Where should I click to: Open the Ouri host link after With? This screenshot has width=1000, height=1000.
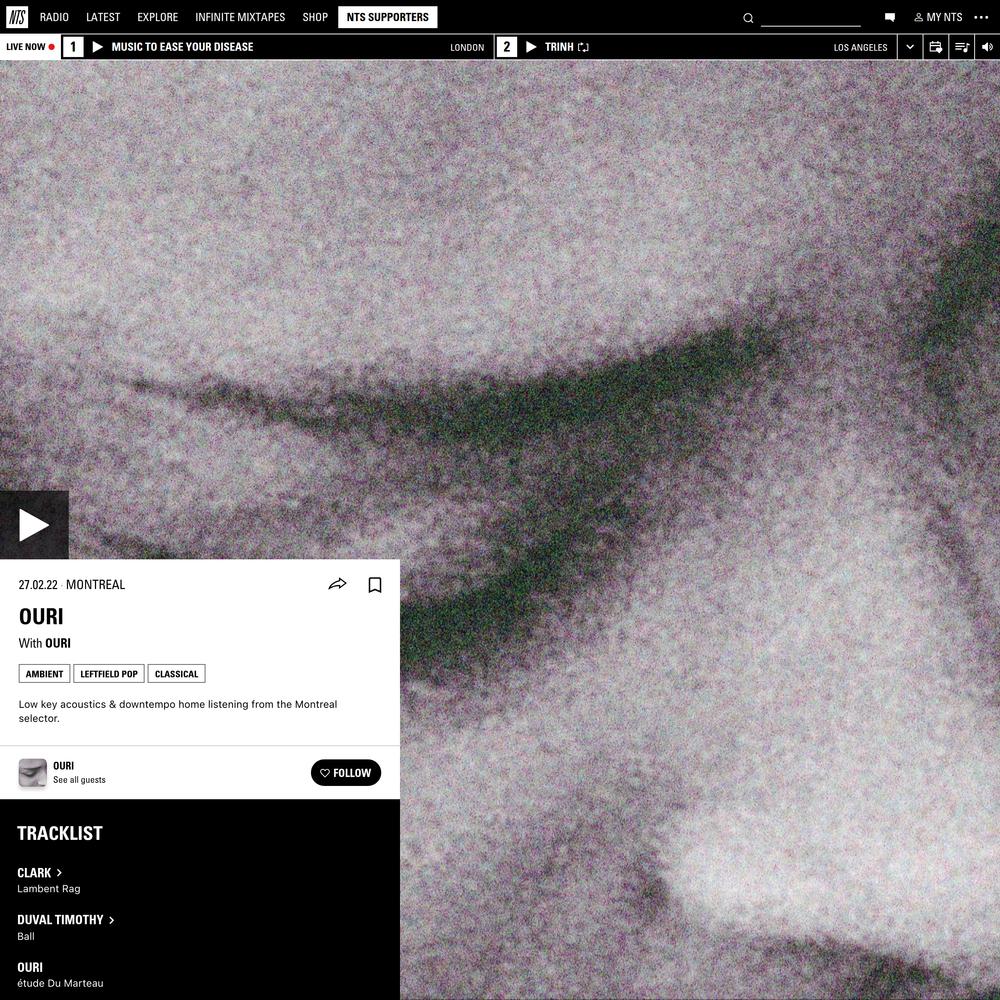(x=58, y=643)
